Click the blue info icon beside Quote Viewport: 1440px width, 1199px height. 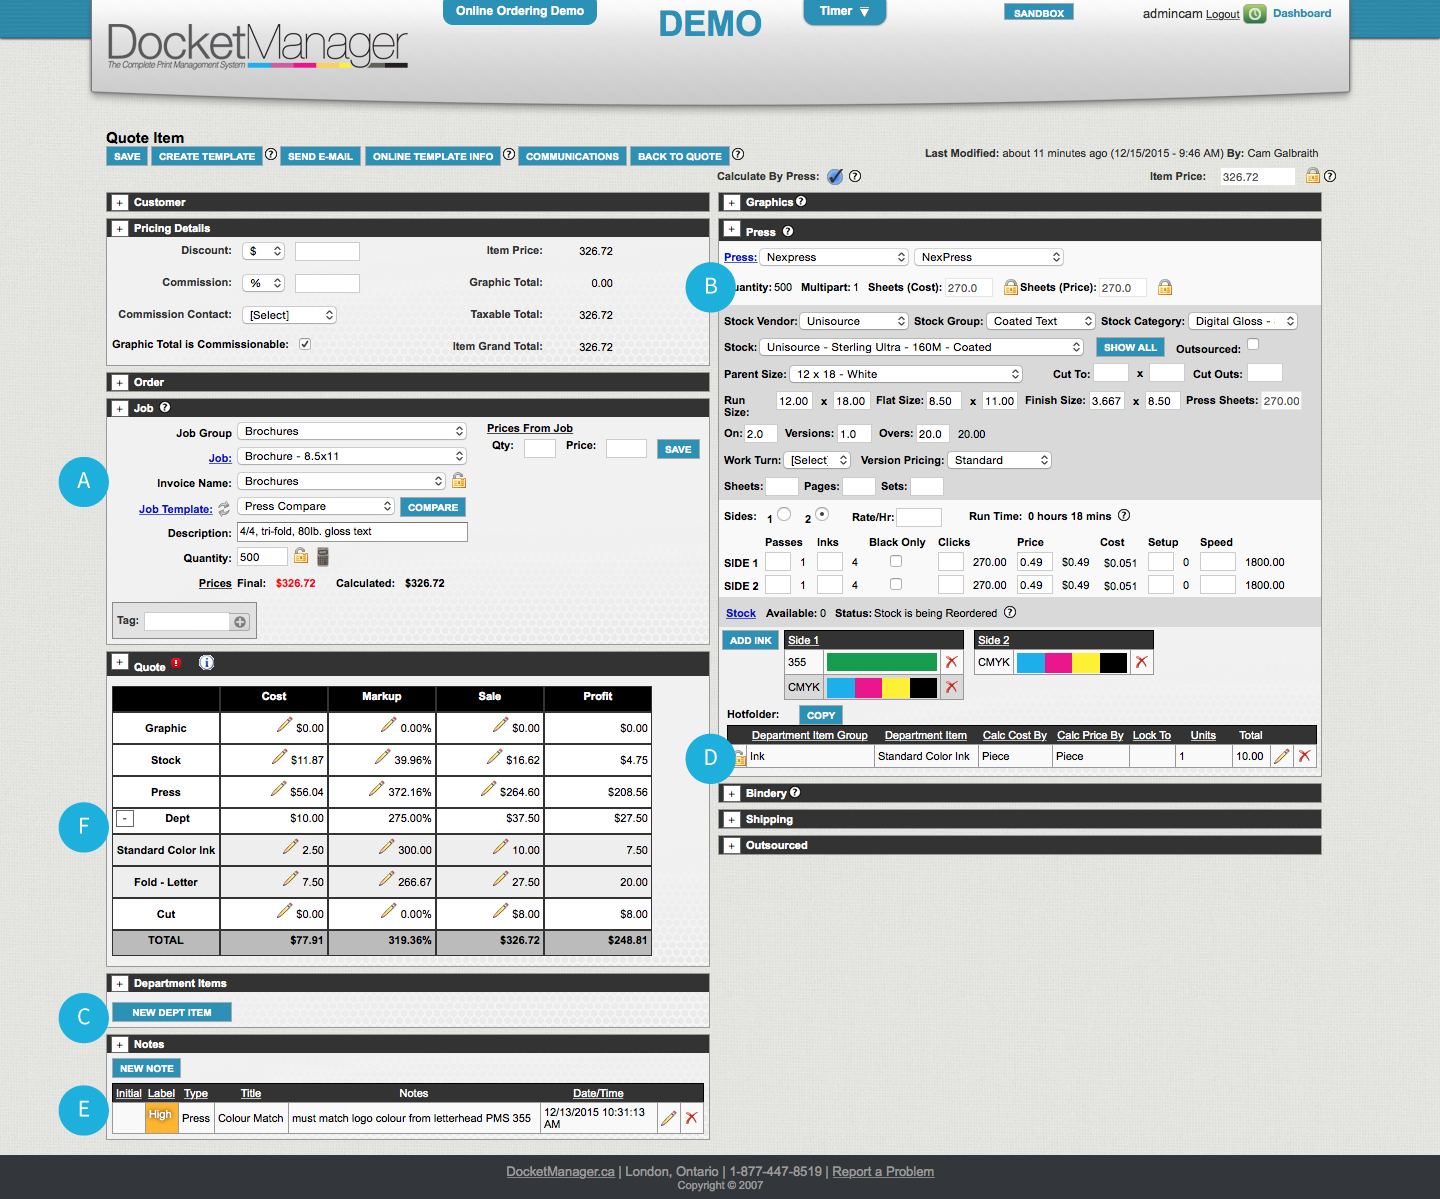(206, 663)
